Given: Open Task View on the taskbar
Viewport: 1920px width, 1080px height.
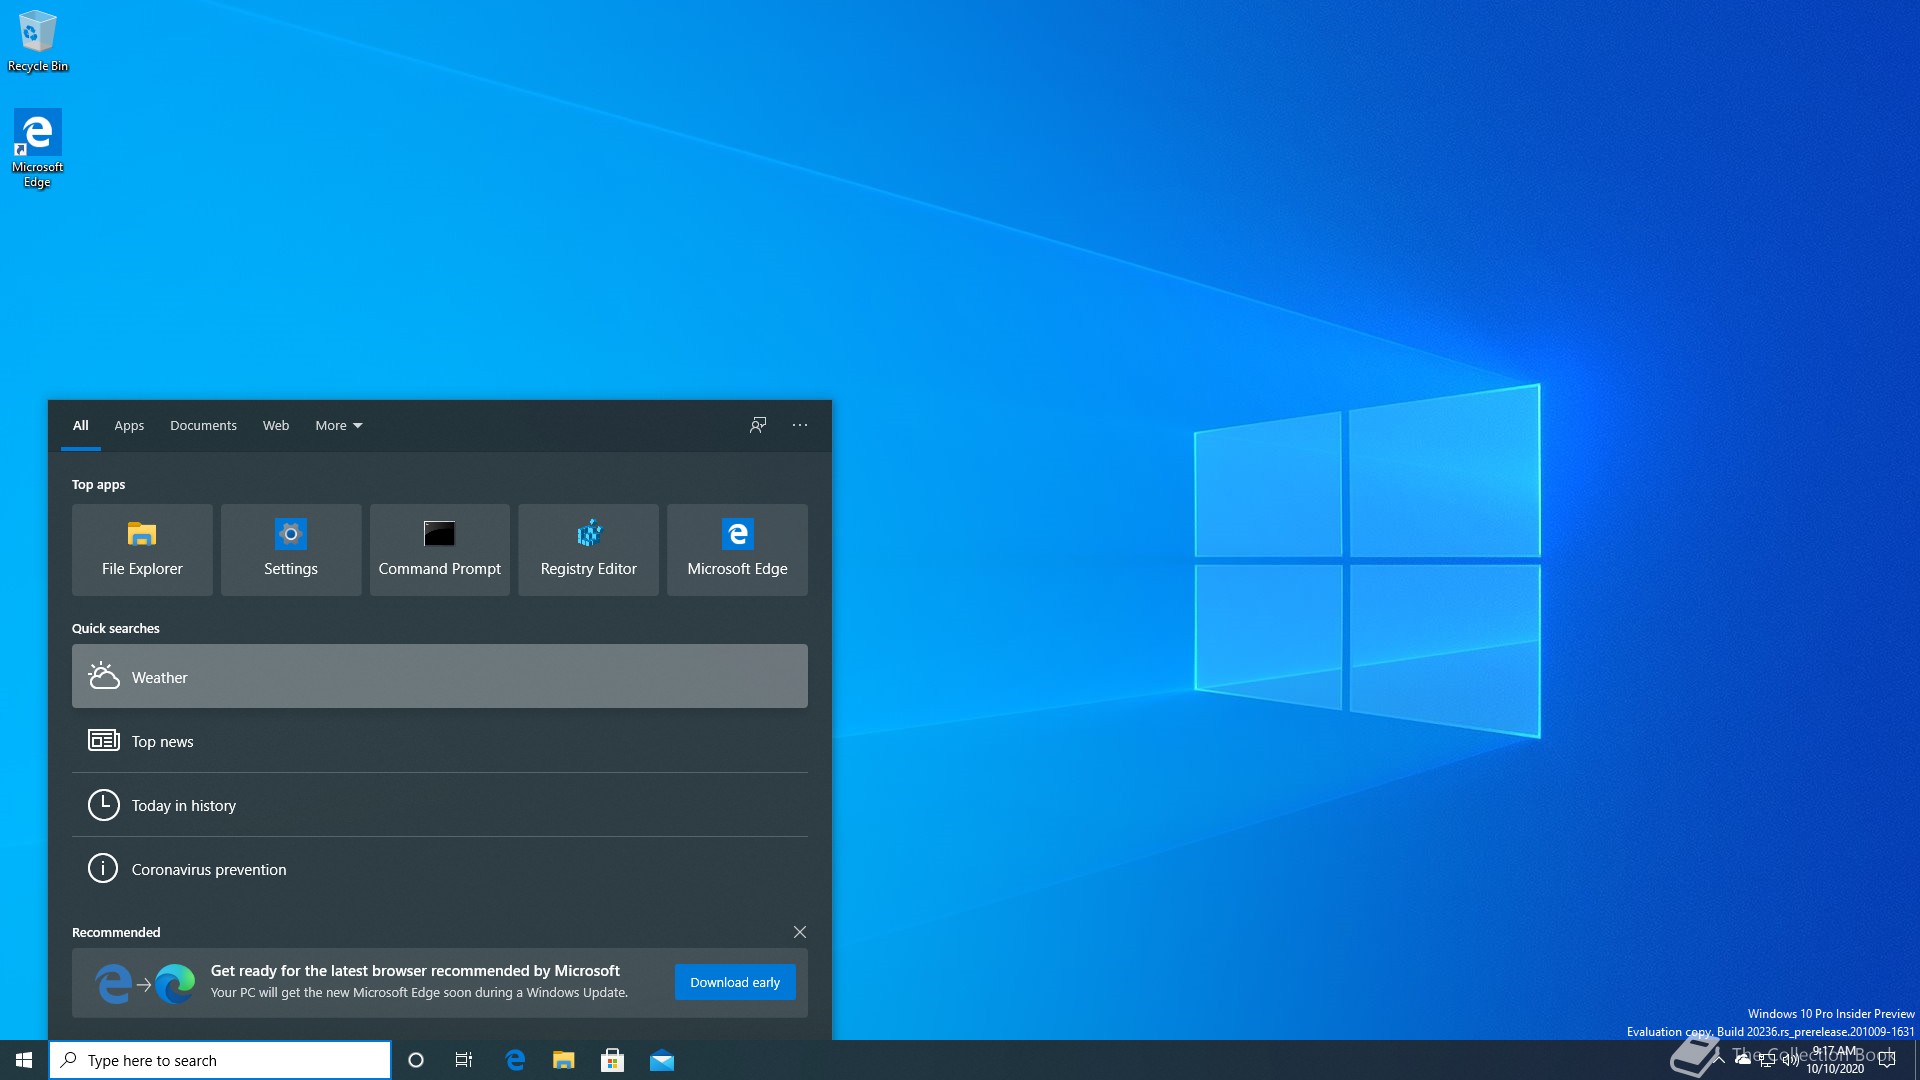Looking at the screenshot, I should 464,1060.
